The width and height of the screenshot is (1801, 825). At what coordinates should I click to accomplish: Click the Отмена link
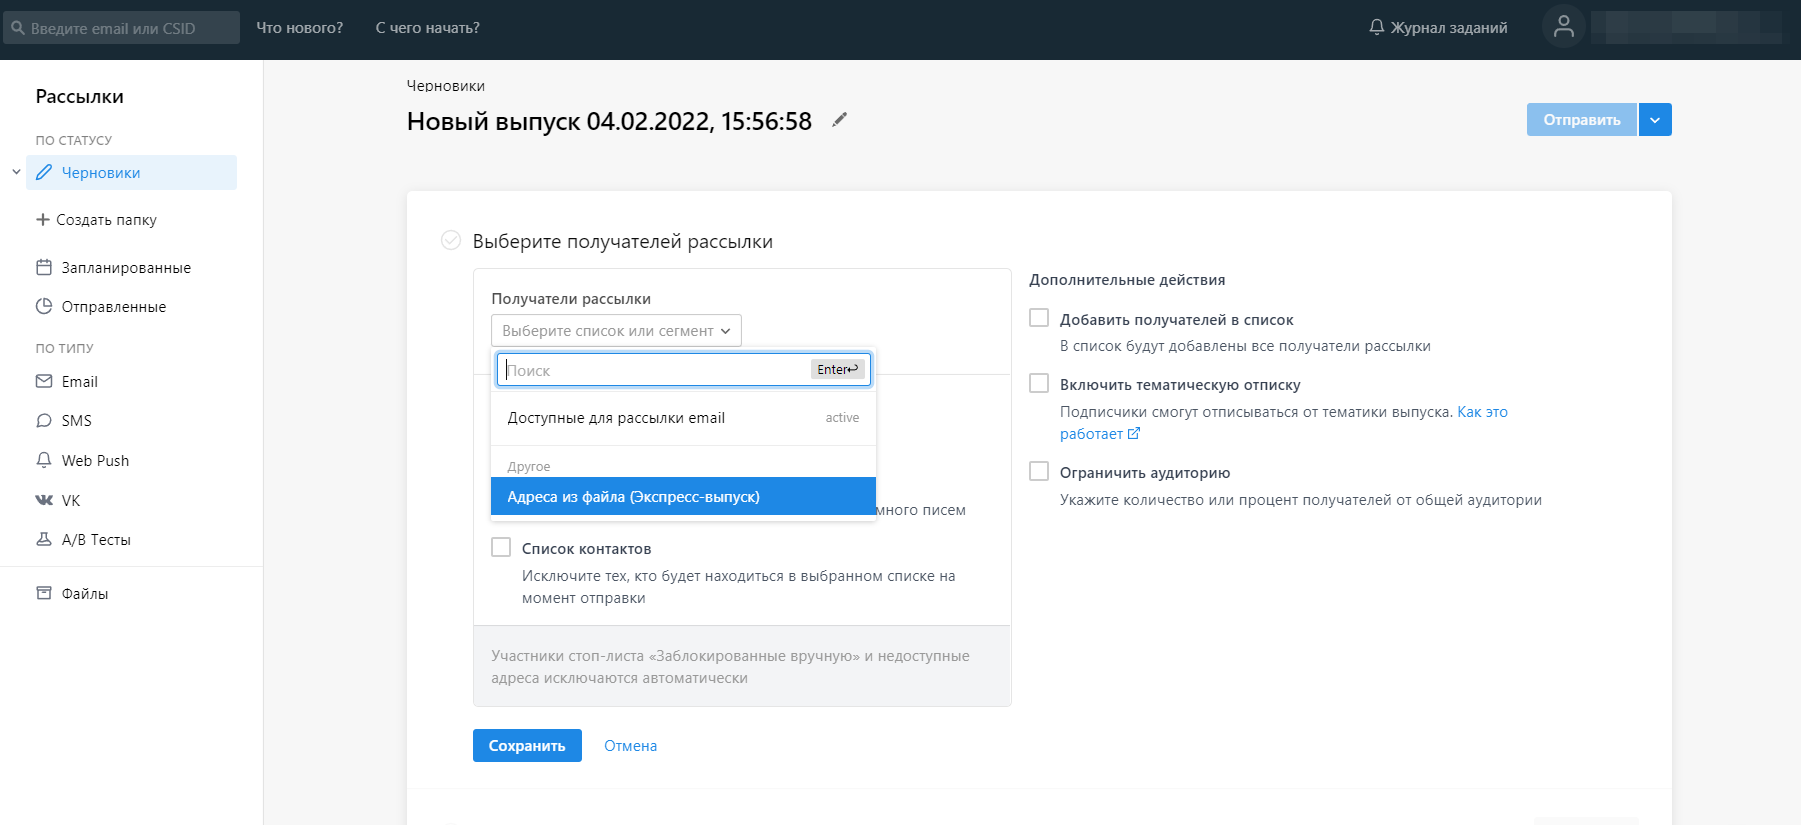pos(631,745)
